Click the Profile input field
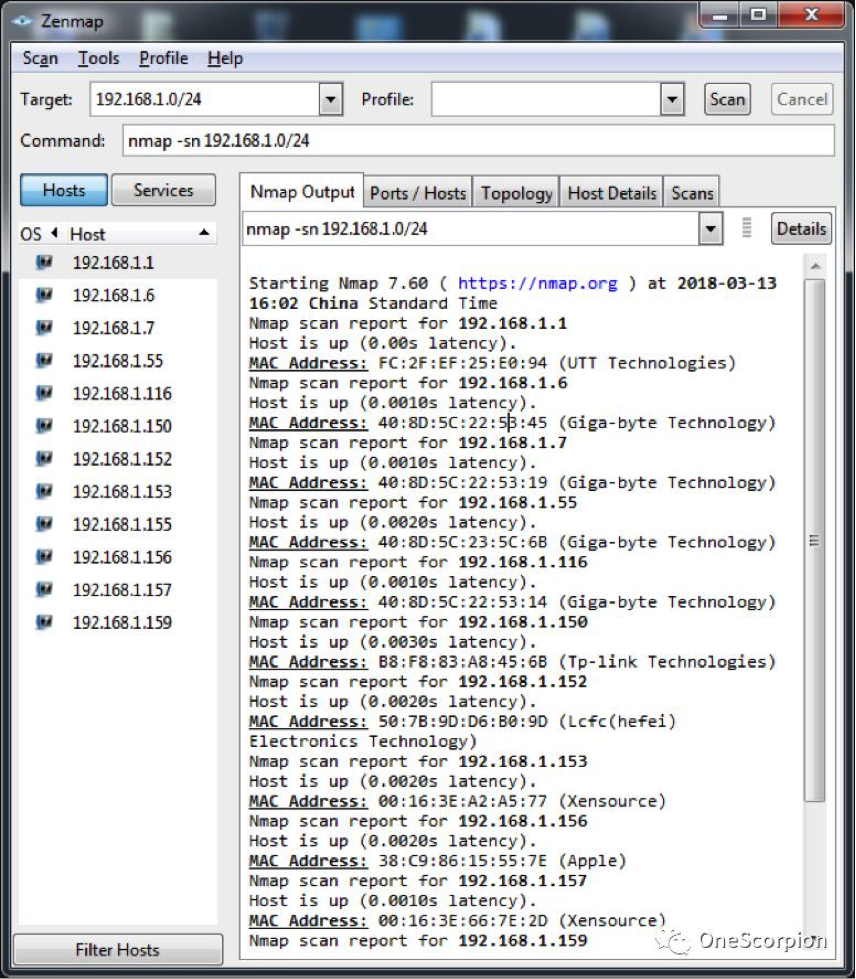The height and width of the screenshot is (979, 856). tap(546, 99)
